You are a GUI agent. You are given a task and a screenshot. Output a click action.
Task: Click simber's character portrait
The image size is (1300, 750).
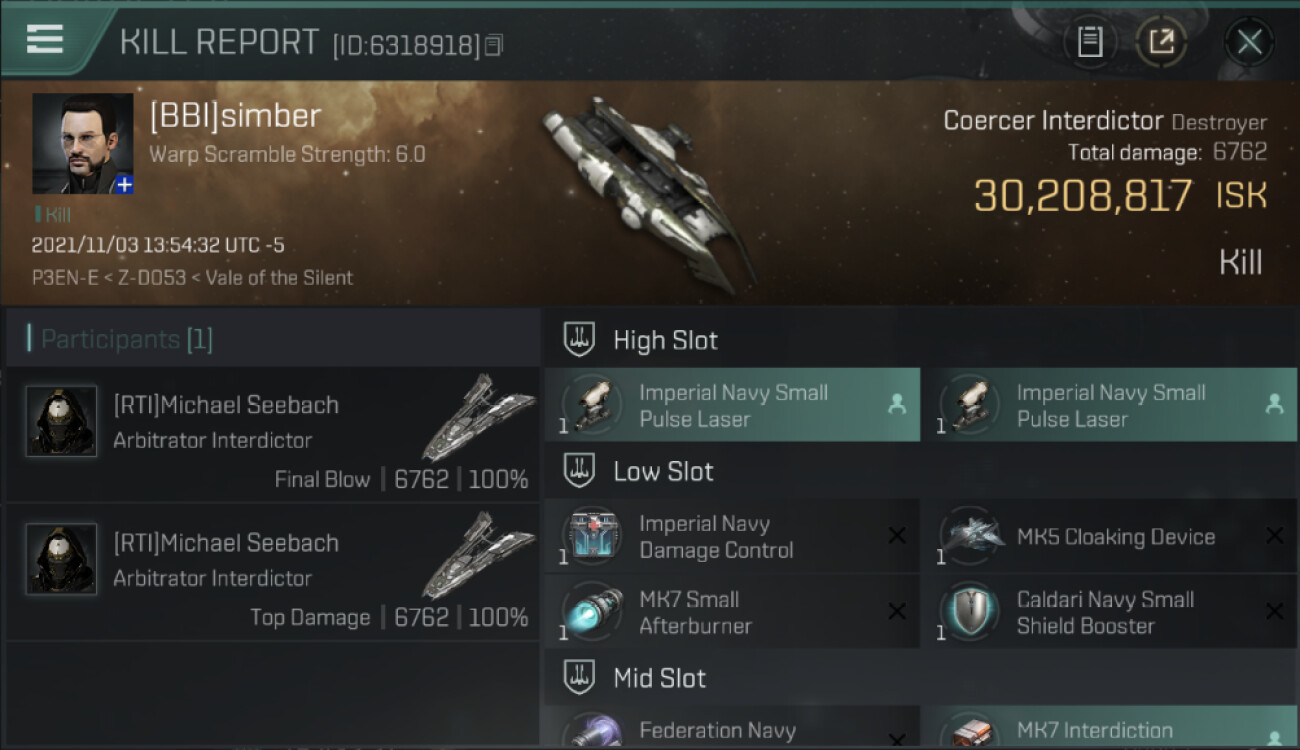point(82,143)
